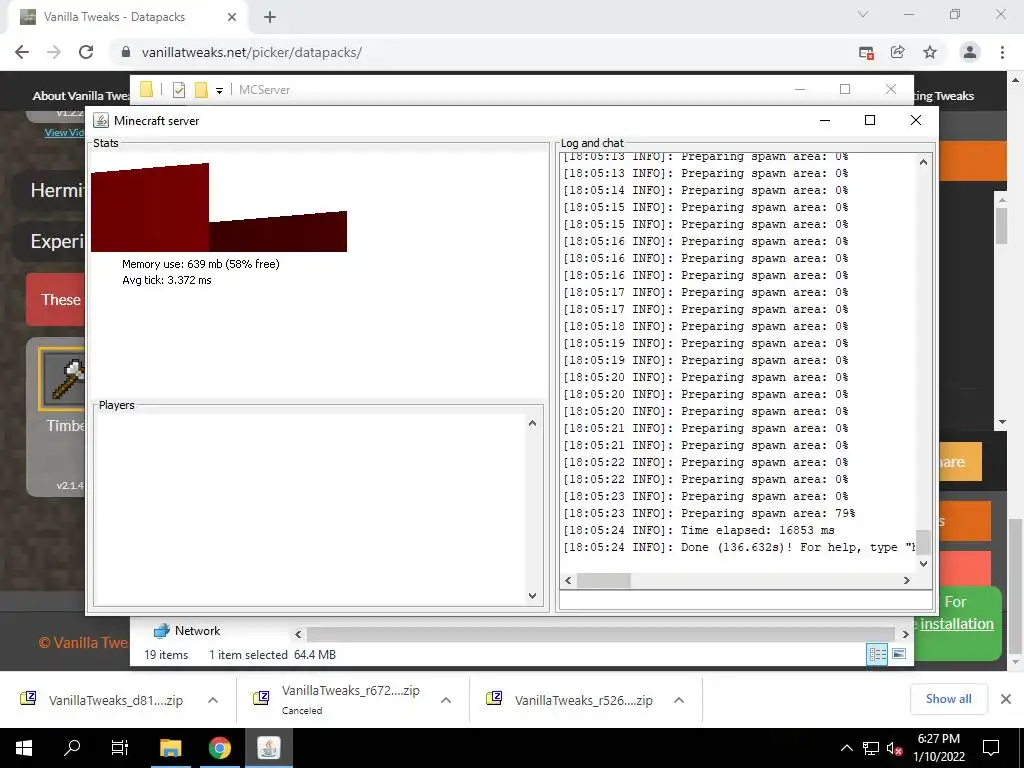Click the vanillatweaks.net address bar URL
1024x768 pixels.
(x=251, y=52)
